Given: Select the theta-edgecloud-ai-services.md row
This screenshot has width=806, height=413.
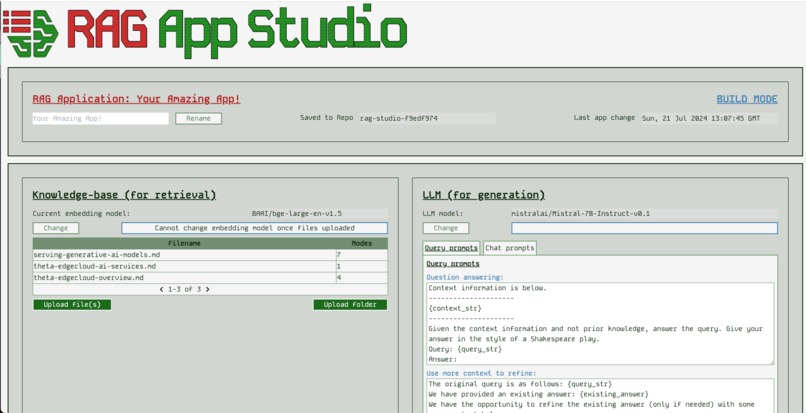Looking at the screenshot, I should point(210,266).
